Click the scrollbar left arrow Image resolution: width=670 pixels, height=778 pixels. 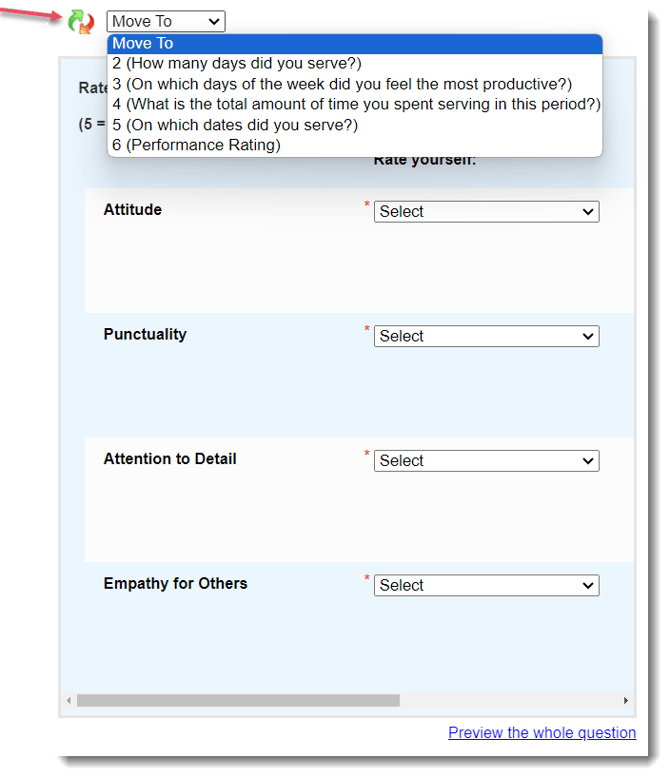(x=68, y=701)
